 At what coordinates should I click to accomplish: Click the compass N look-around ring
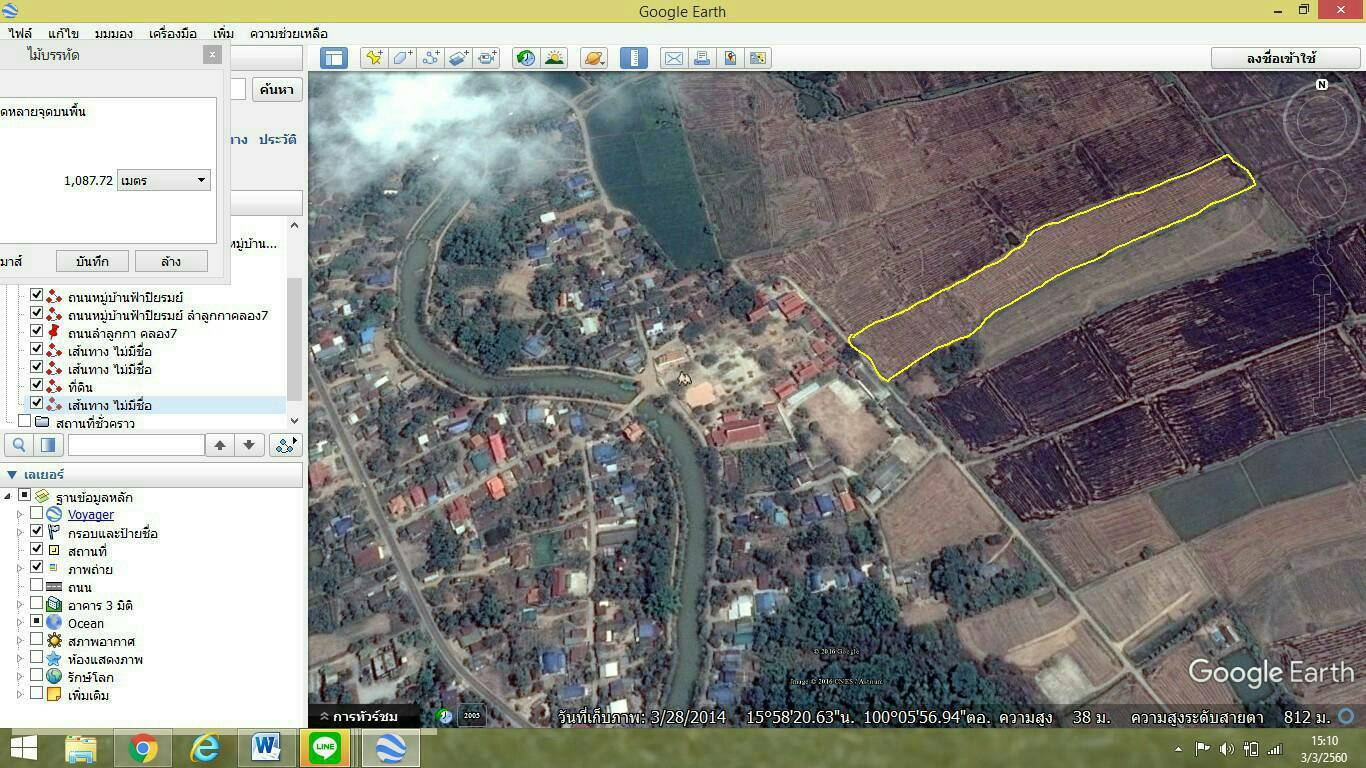1321,120
